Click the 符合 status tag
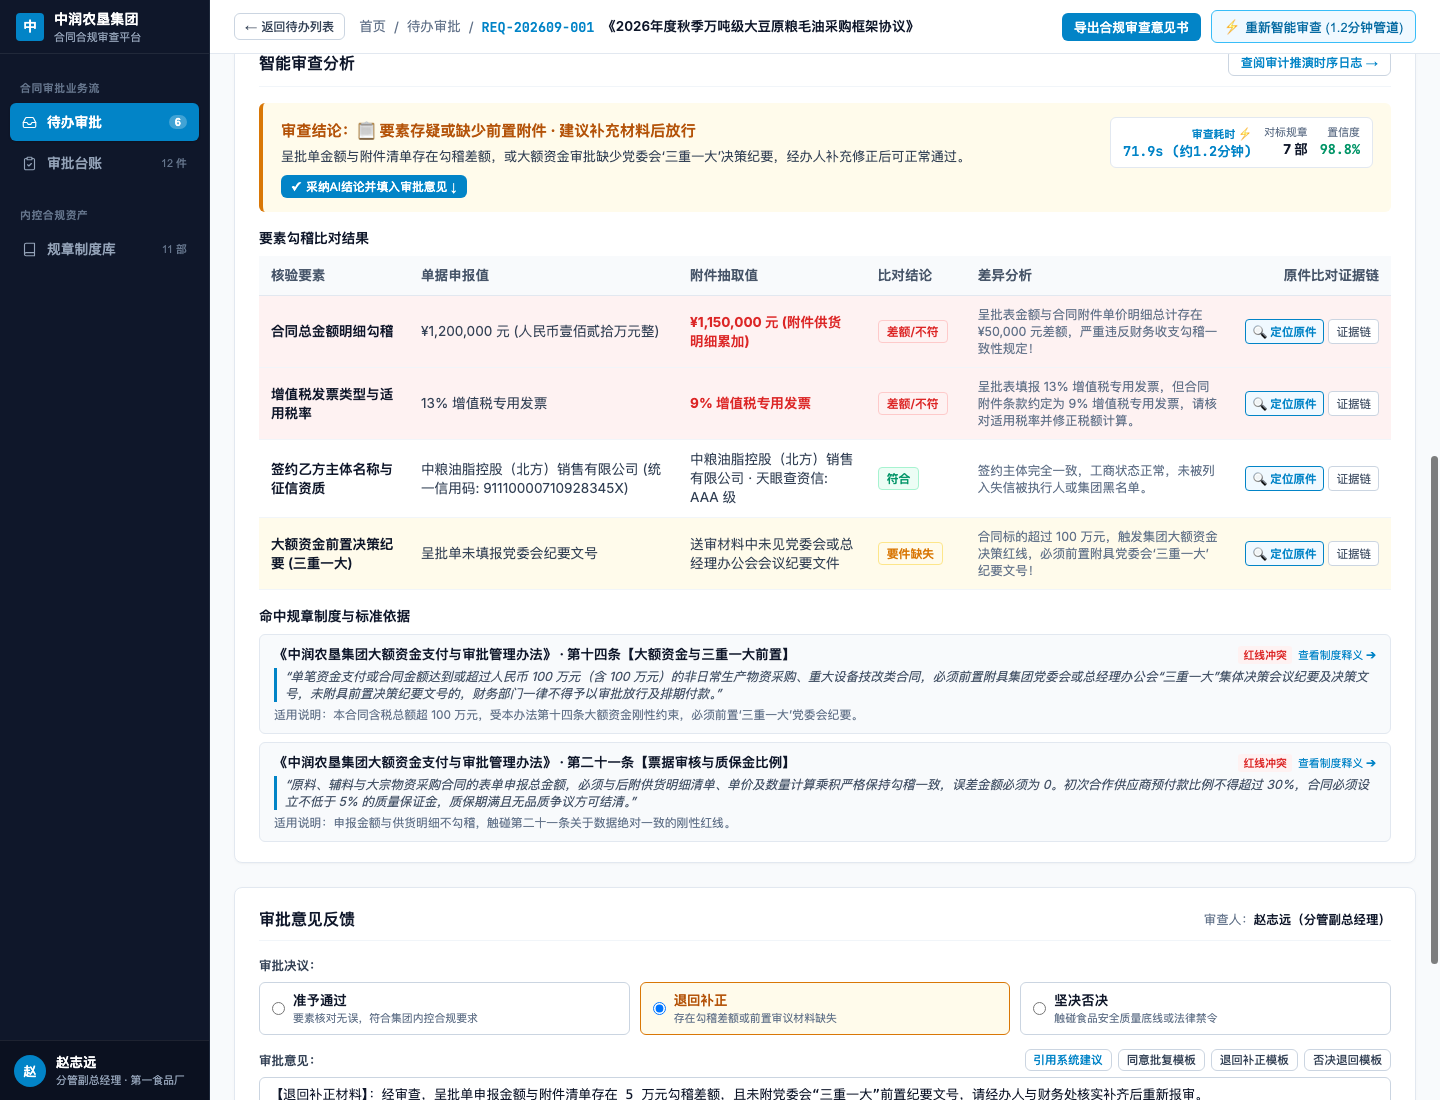Image resolution: width=1440 pixels, height=1100 pixels. tap(898, 479)
